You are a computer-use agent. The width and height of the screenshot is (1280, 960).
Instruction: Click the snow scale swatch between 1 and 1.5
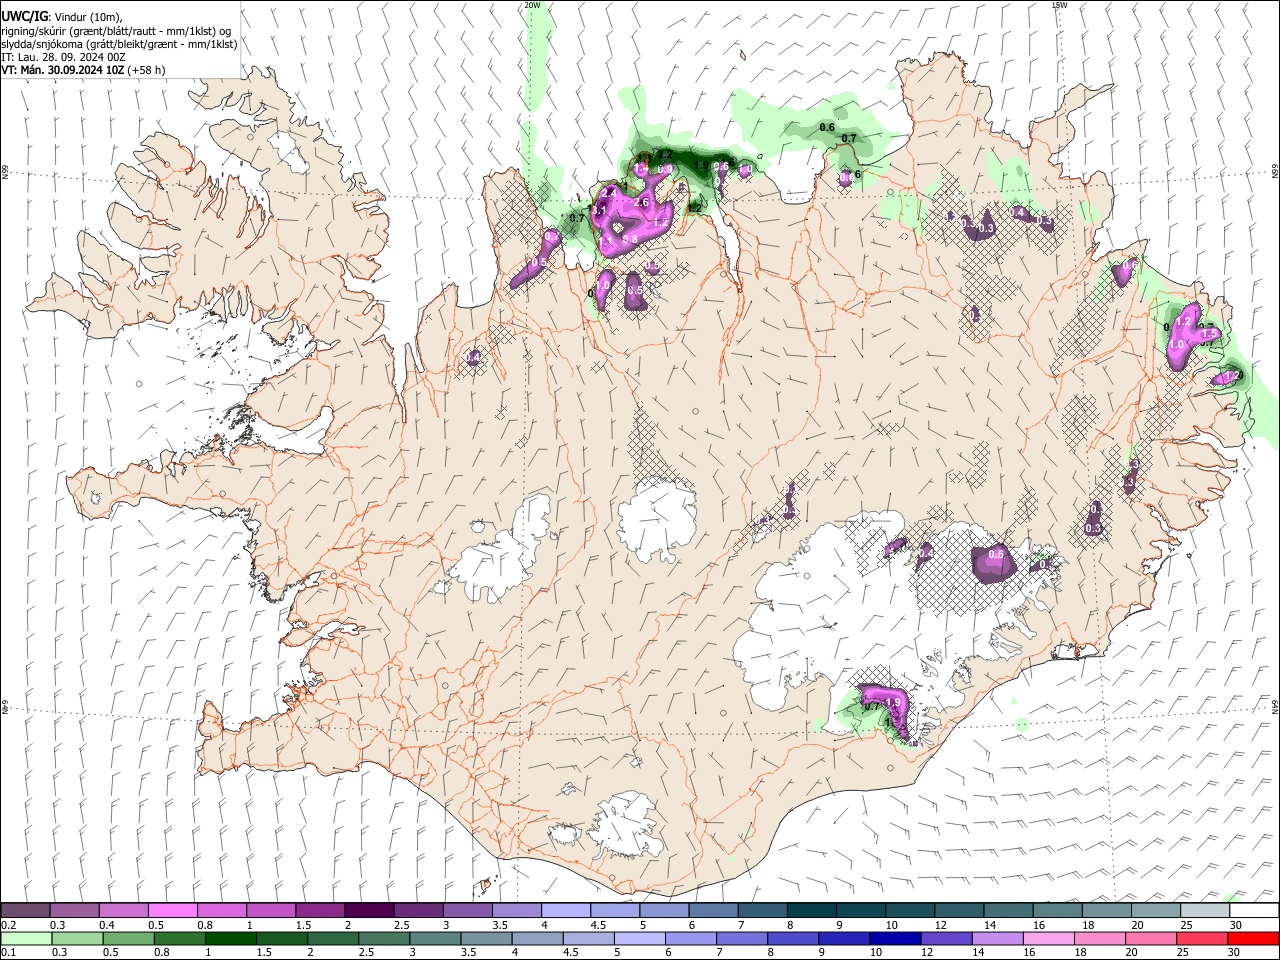pos(270,911)
